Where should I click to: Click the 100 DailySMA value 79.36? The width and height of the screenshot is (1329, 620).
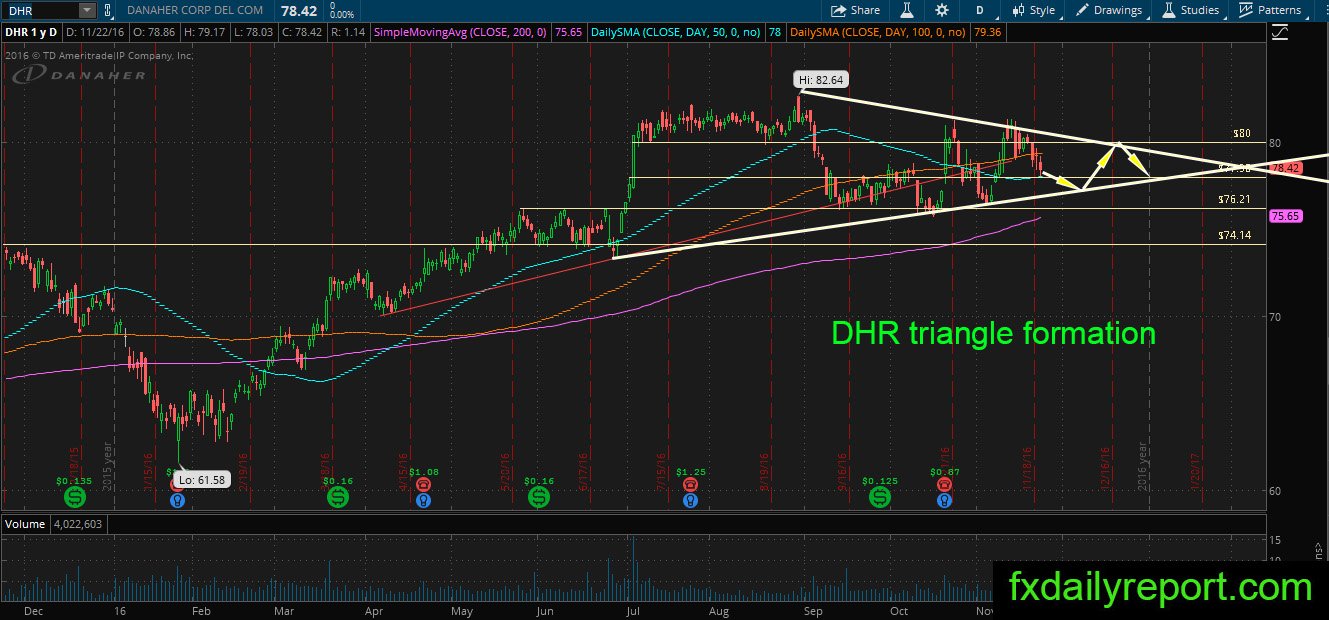(986, 32)
